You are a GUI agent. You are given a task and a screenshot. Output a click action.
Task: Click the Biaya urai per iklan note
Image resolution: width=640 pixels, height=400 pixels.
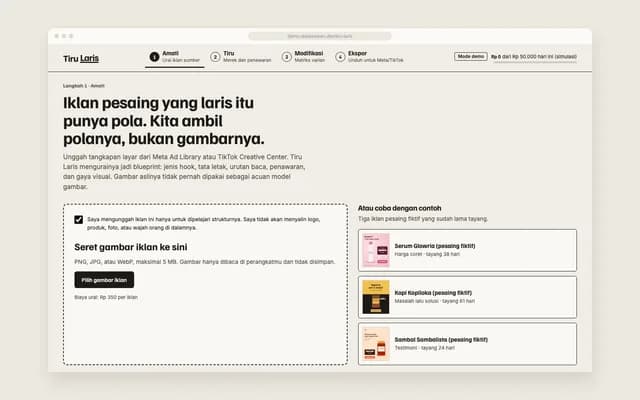click(106, 297)
